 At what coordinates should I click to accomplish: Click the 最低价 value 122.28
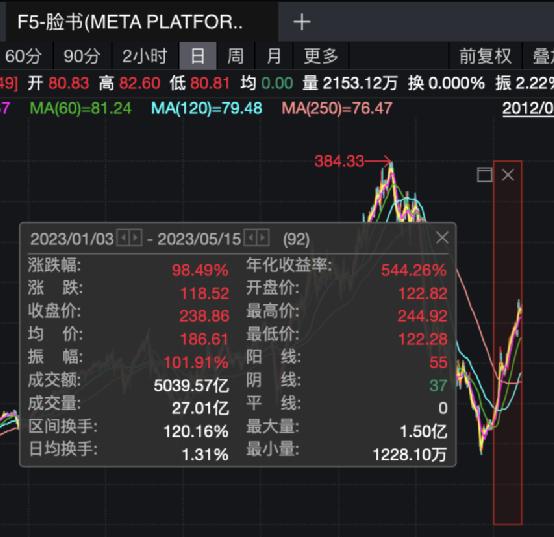click(423, 339)
